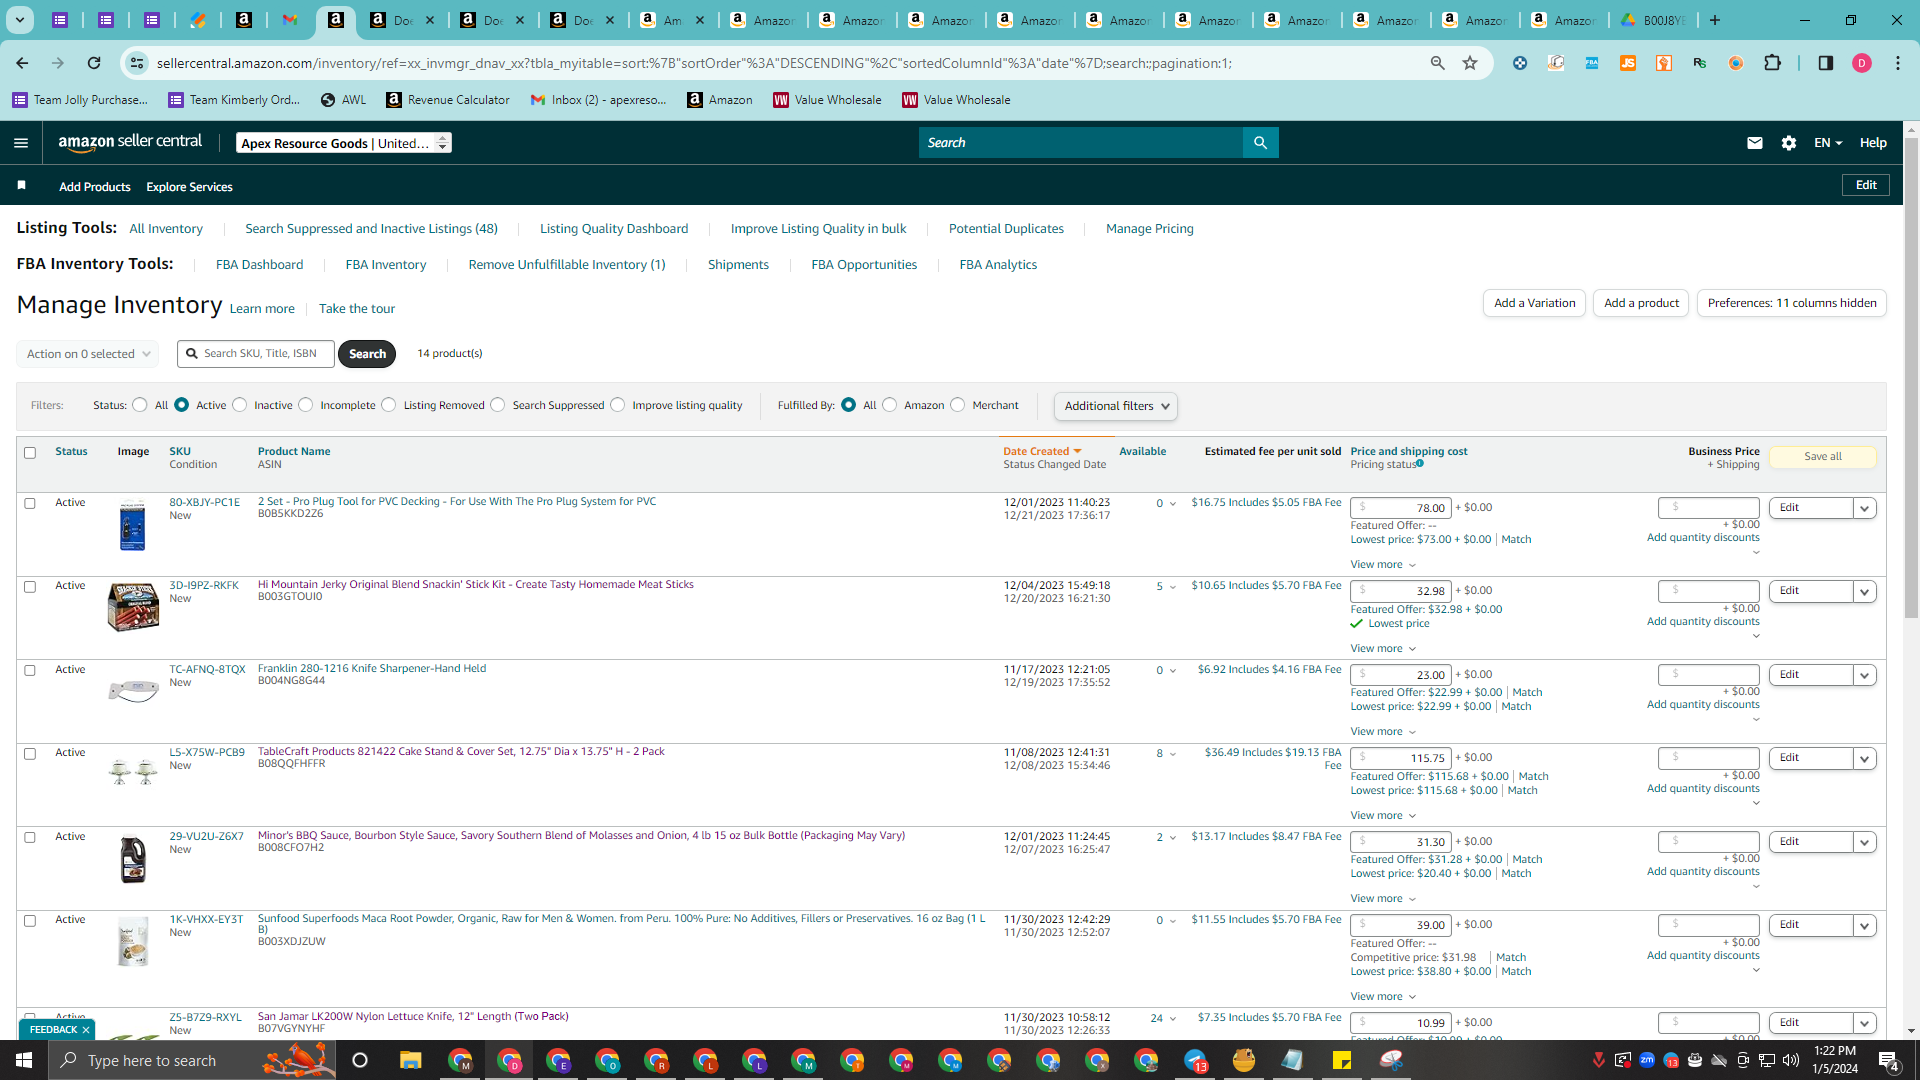Viewport: 1920px width, 1080px height.
Task: Open the AWL bookmark
Action: pyautogui.click(x=344, y=100)
